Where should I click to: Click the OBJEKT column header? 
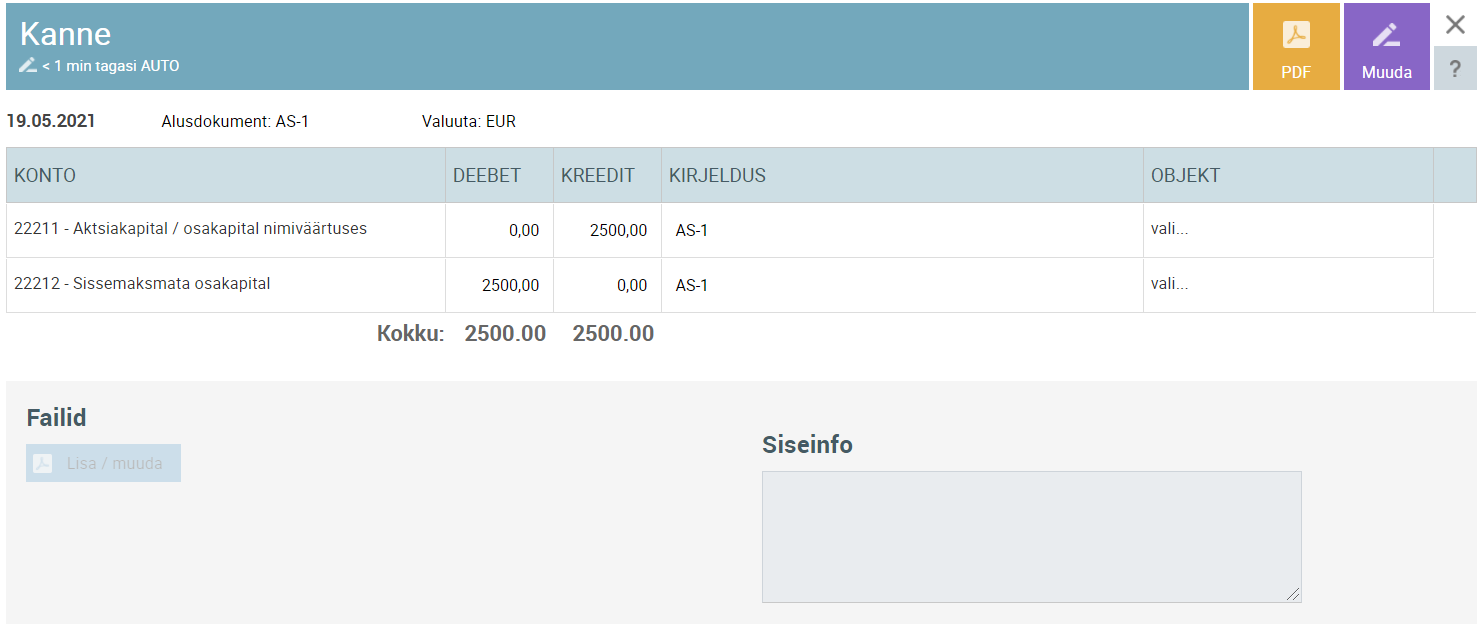click(1185, 176)
